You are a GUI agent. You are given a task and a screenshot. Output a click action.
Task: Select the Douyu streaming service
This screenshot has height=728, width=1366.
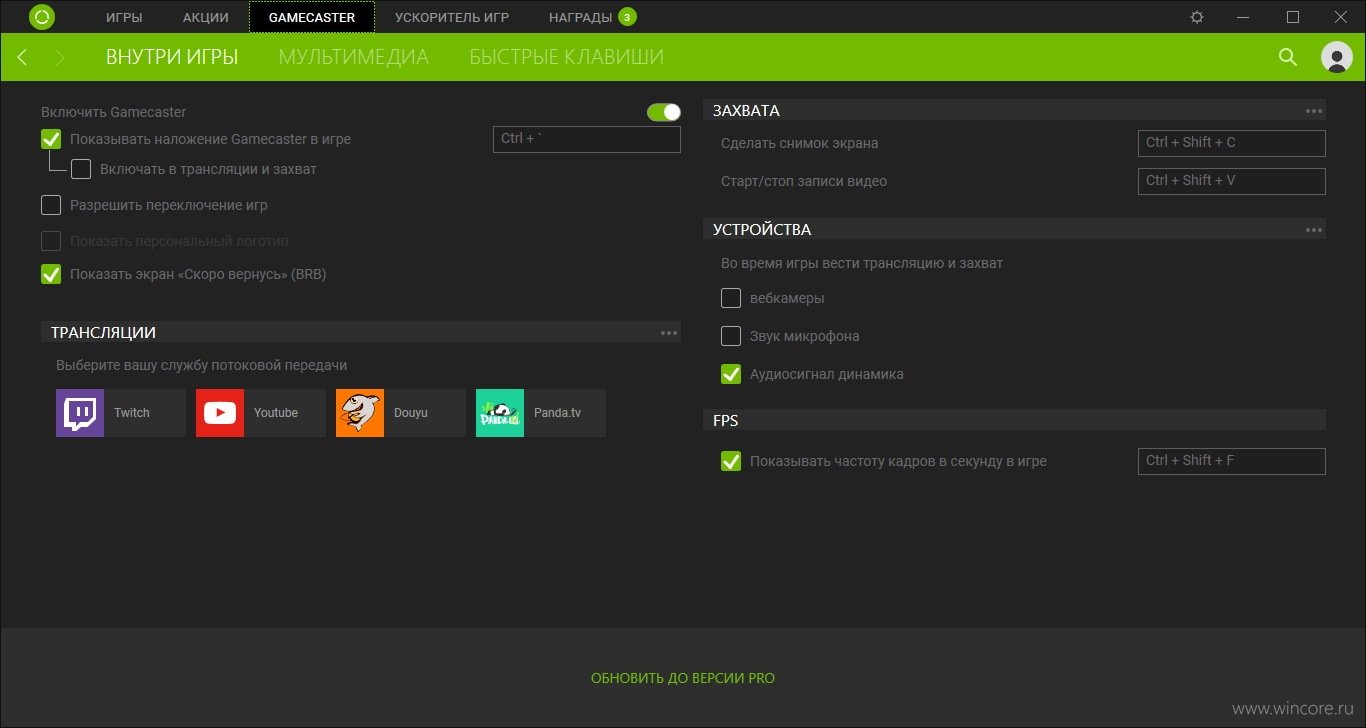(x=400, y=413)
